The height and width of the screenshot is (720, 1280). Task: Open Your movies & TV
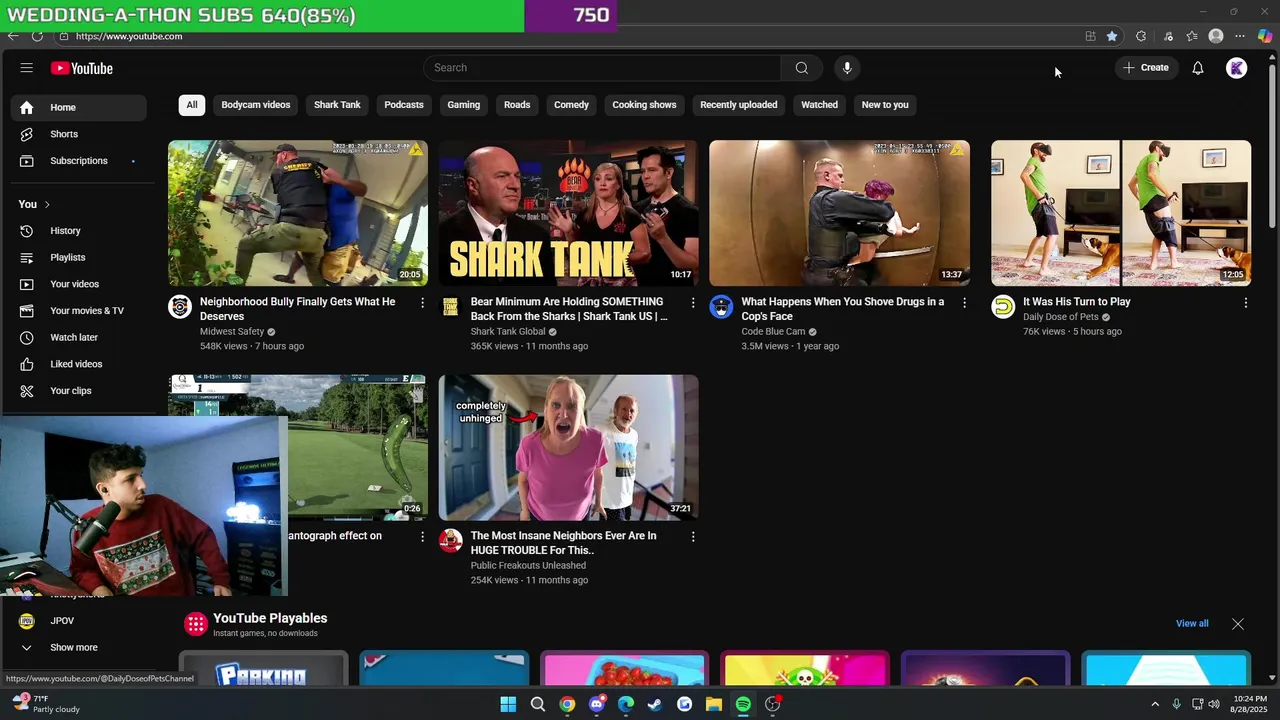point(79,311)
